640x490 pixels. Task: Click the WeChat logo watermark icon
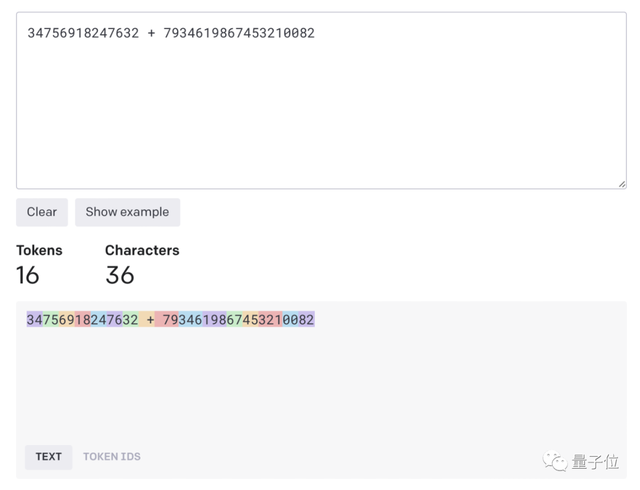(555, 461)
